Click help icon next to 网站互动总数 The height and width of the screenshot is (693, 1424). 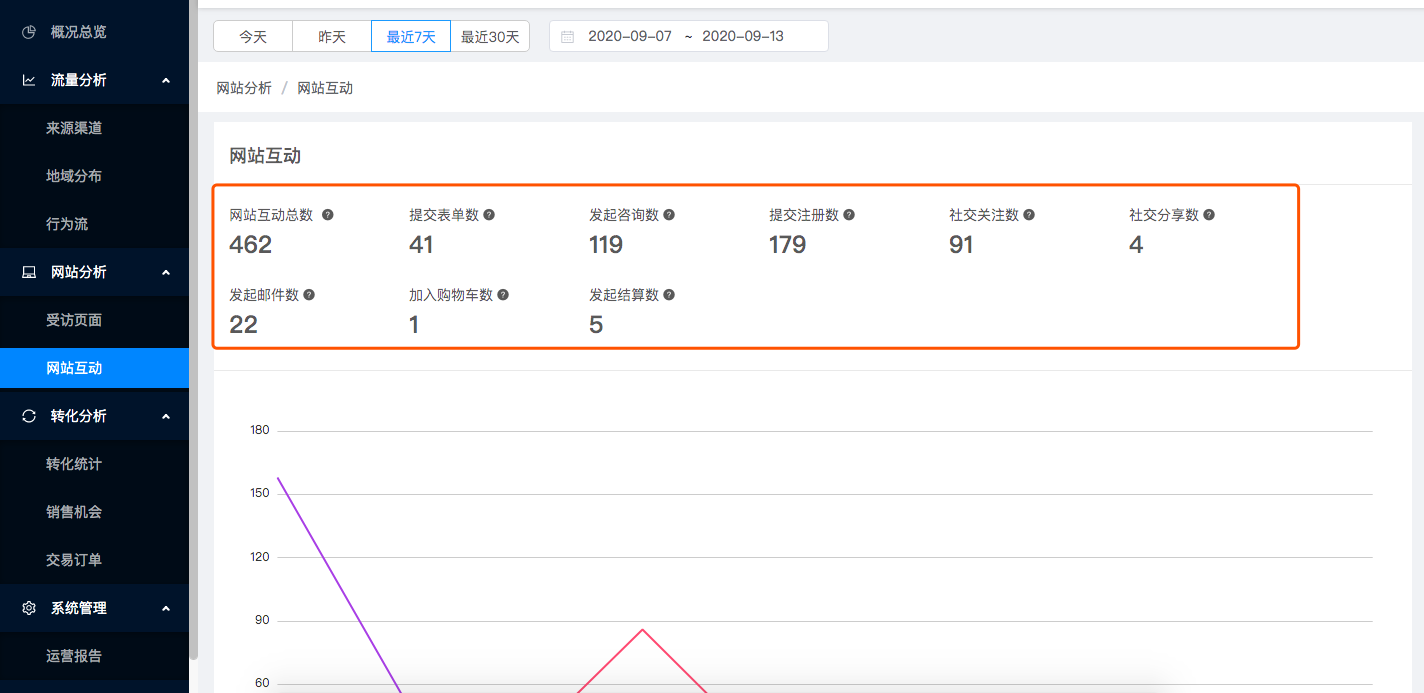328,215
